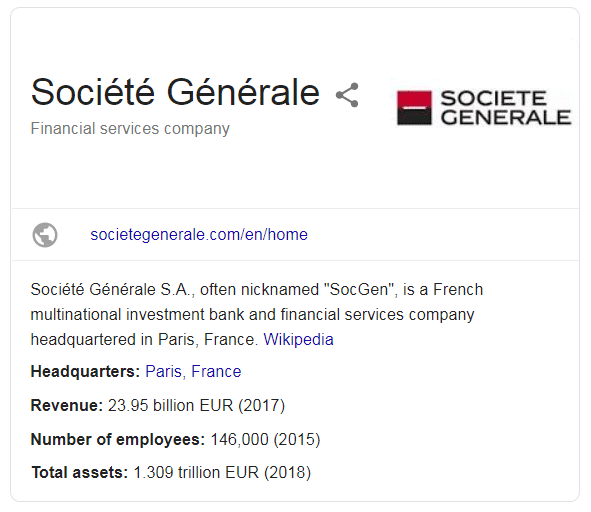Screen dimensions: 591x512
Task: Click the red block of the logo
Action: click(x=414, y=100)
